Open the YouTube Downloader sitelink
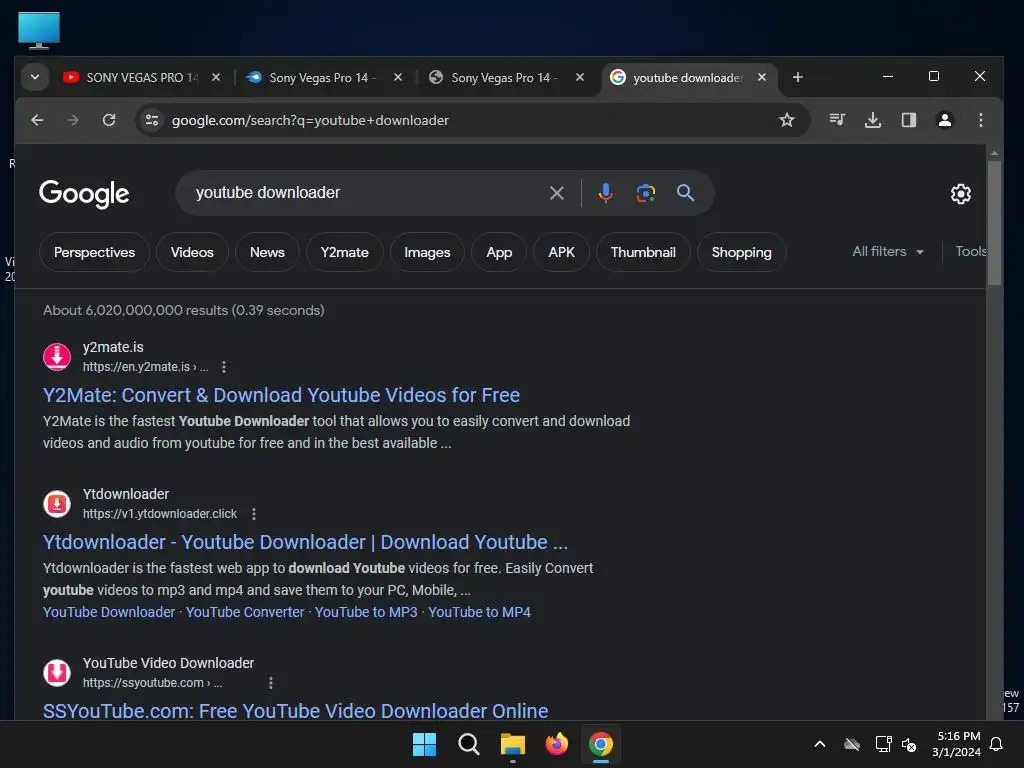 tap(109, 613)
